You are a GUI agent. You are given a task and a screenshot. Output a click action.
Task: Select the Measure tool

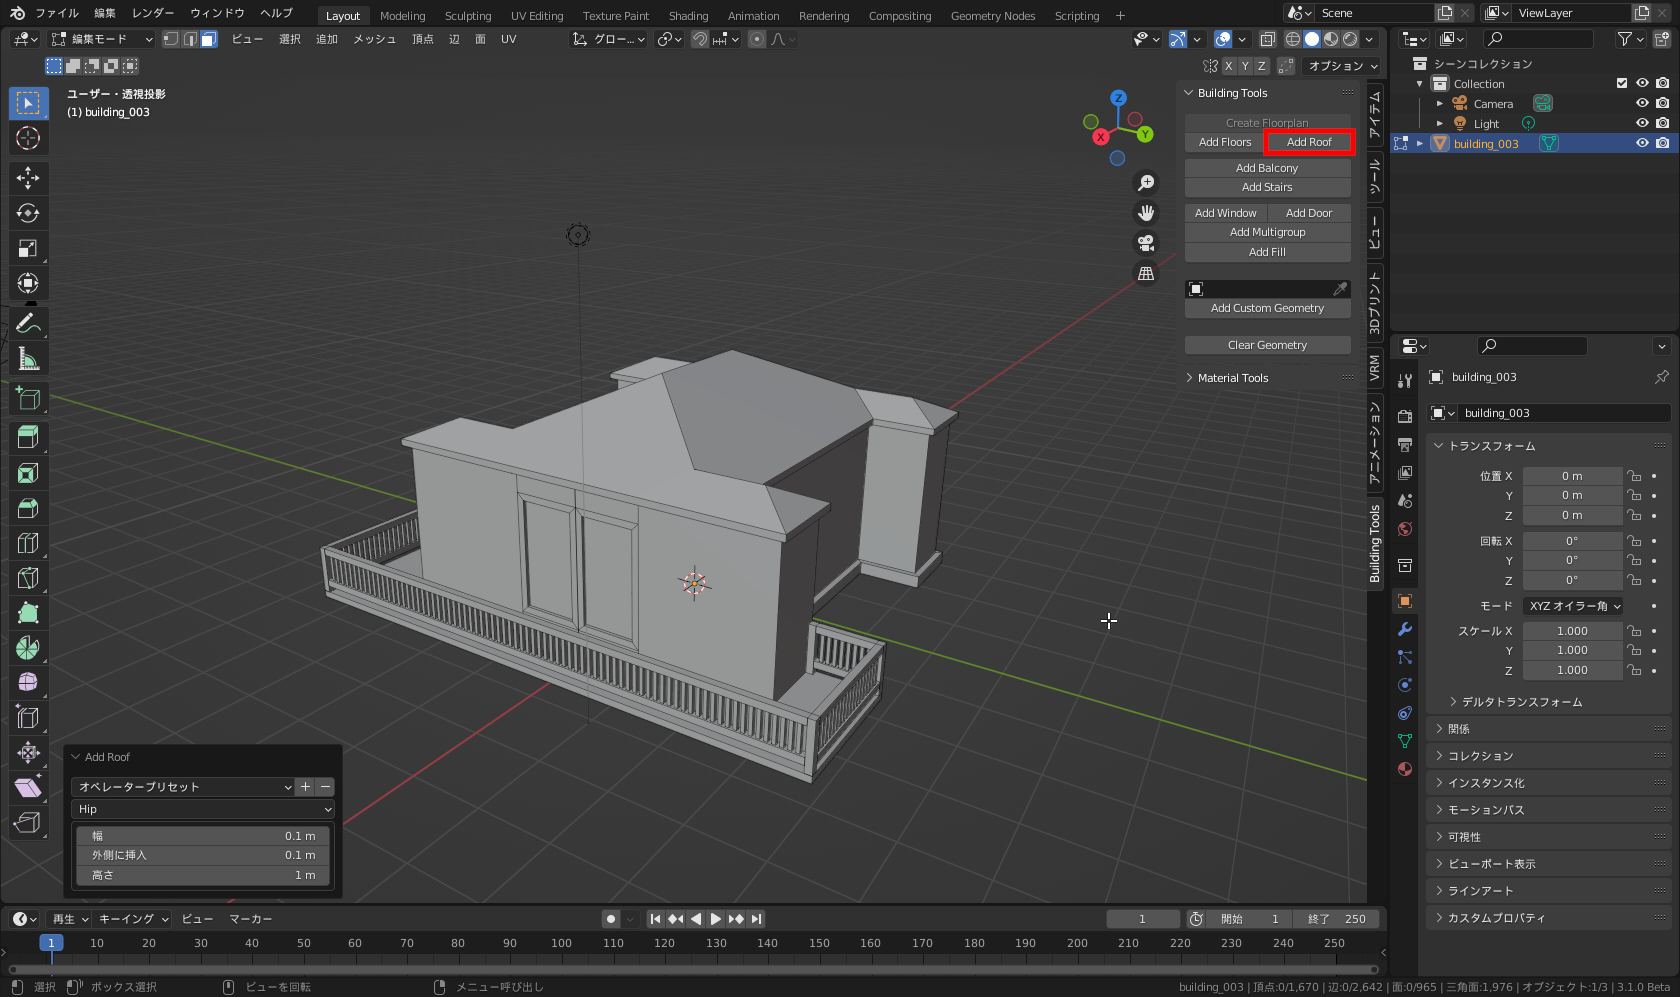pyautogui.click(x=27, y=357)
